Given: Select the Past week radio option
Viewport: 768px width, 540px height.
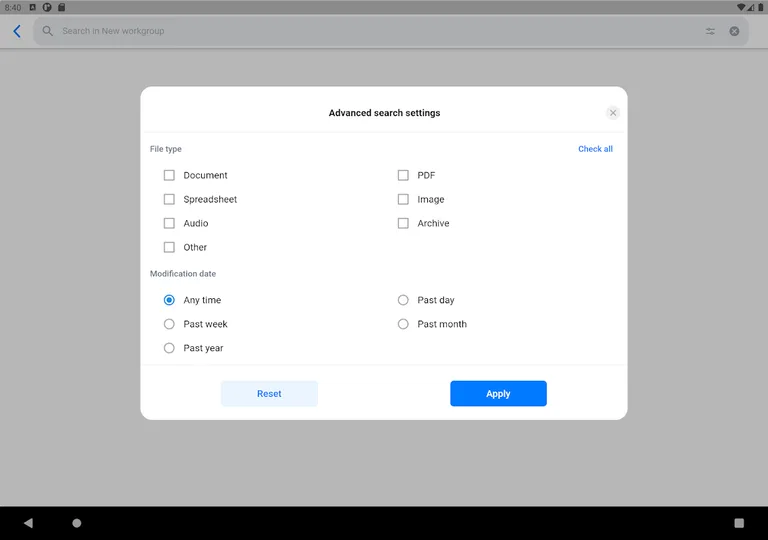Looking at the screenshot, I should point(169,324).
